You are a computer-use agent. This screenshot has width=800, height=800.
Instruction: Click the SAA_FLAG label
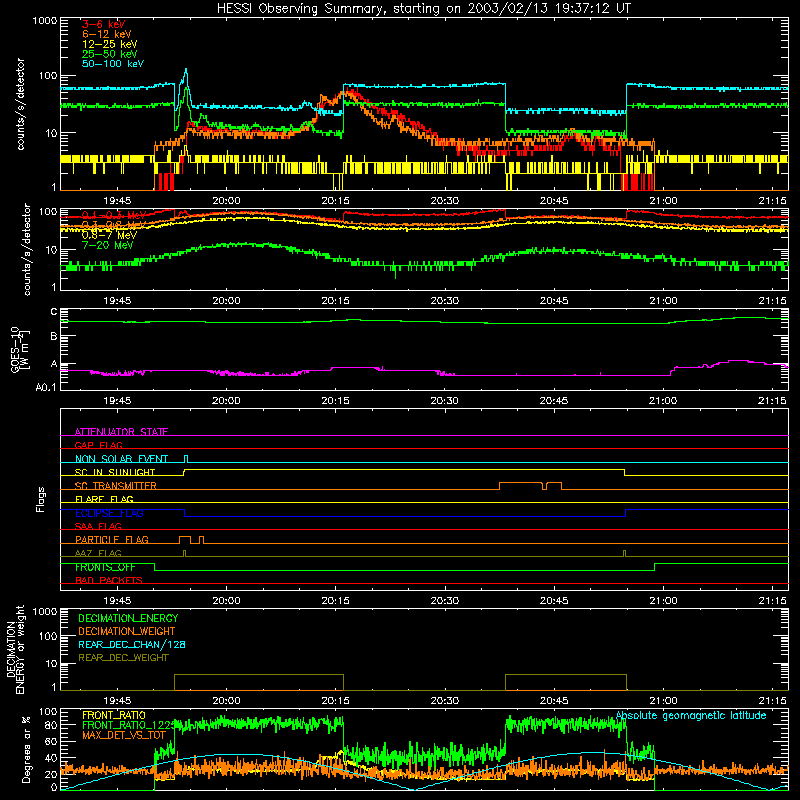click(98, 526)
